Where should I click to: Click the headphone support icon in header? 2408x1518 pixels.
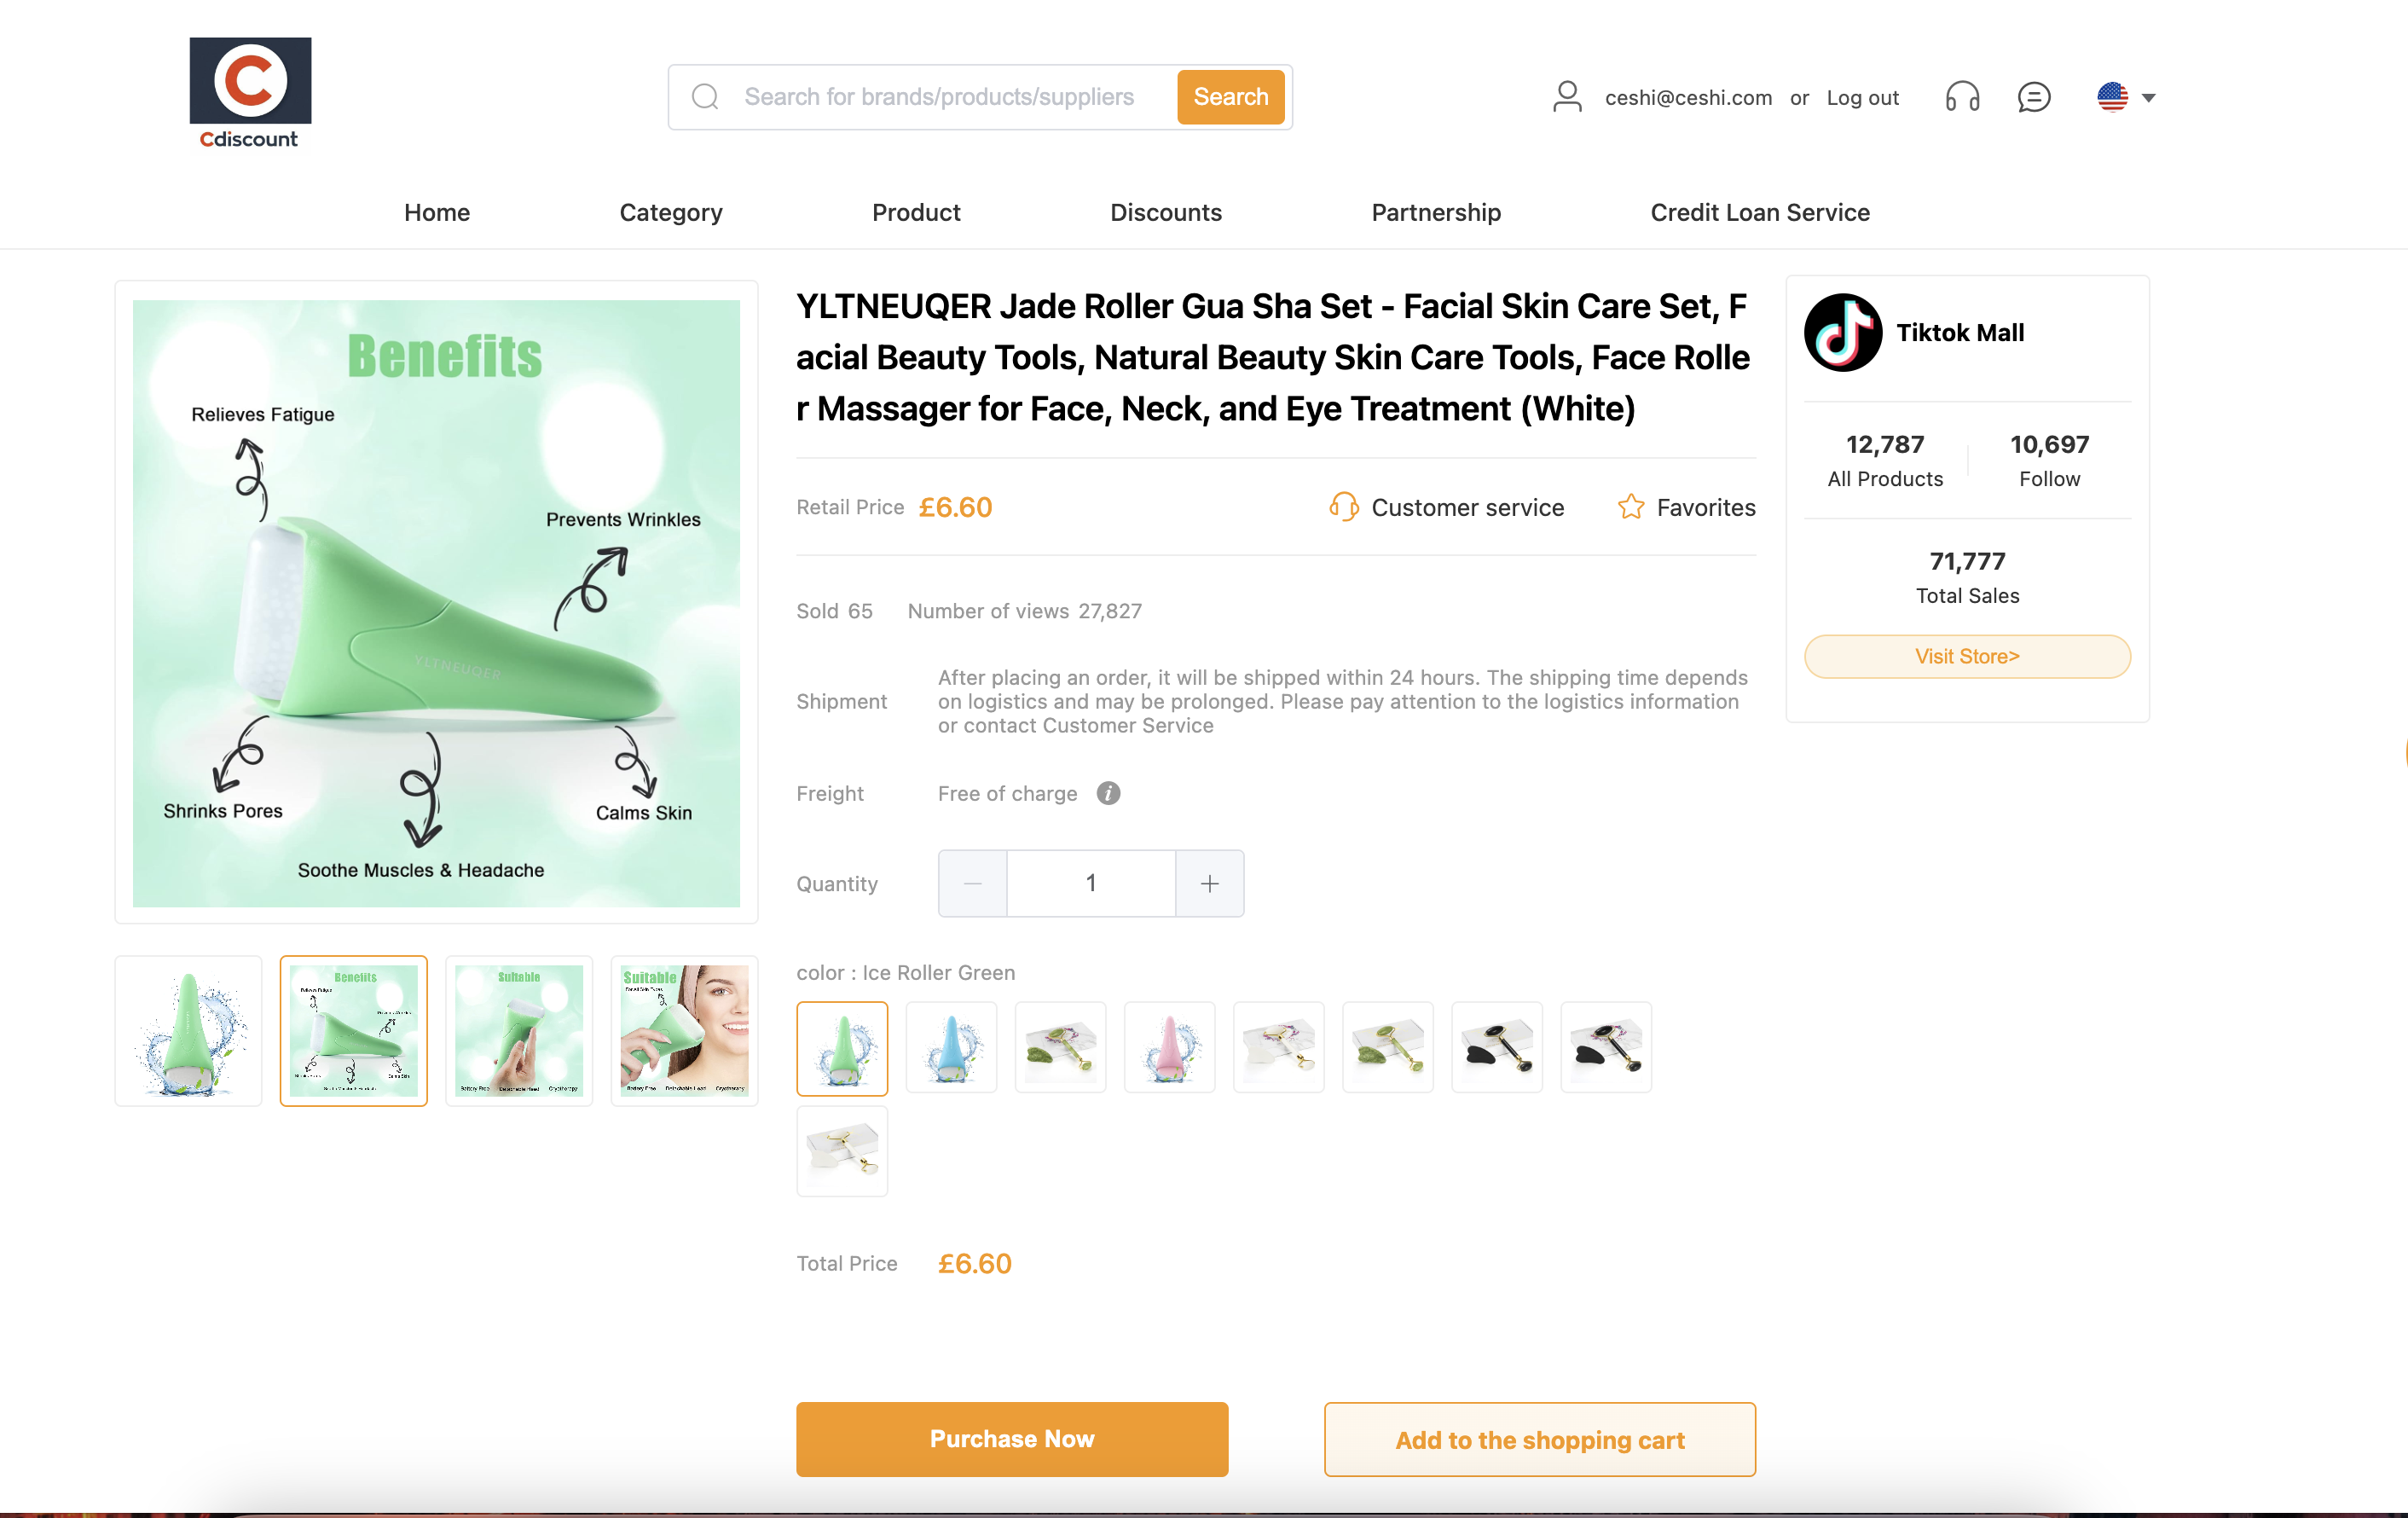coord(1962,97)
